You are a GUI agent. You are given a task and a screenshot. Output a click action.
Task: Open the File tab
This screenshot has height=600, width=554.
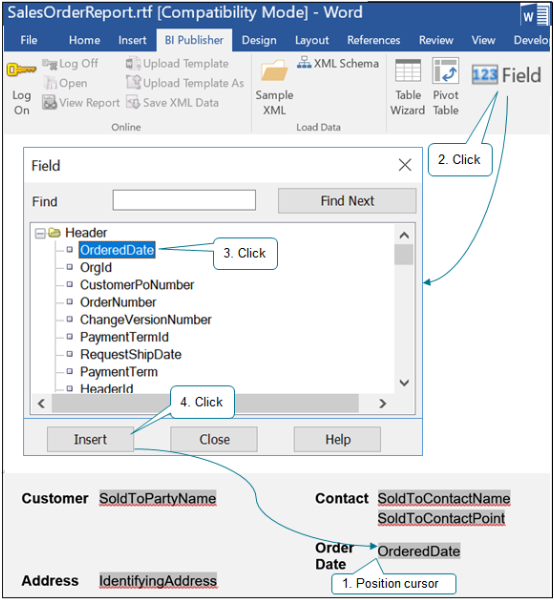tap(29, 40)
